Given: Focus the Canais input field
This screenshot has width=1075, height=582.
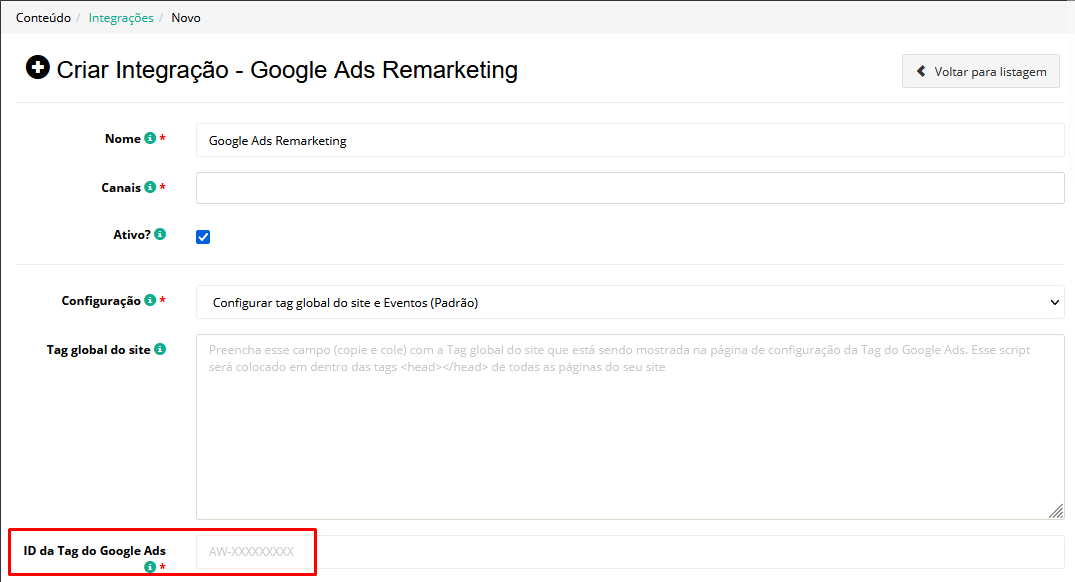Looking at the screenshot, I should tap(630, 188).
